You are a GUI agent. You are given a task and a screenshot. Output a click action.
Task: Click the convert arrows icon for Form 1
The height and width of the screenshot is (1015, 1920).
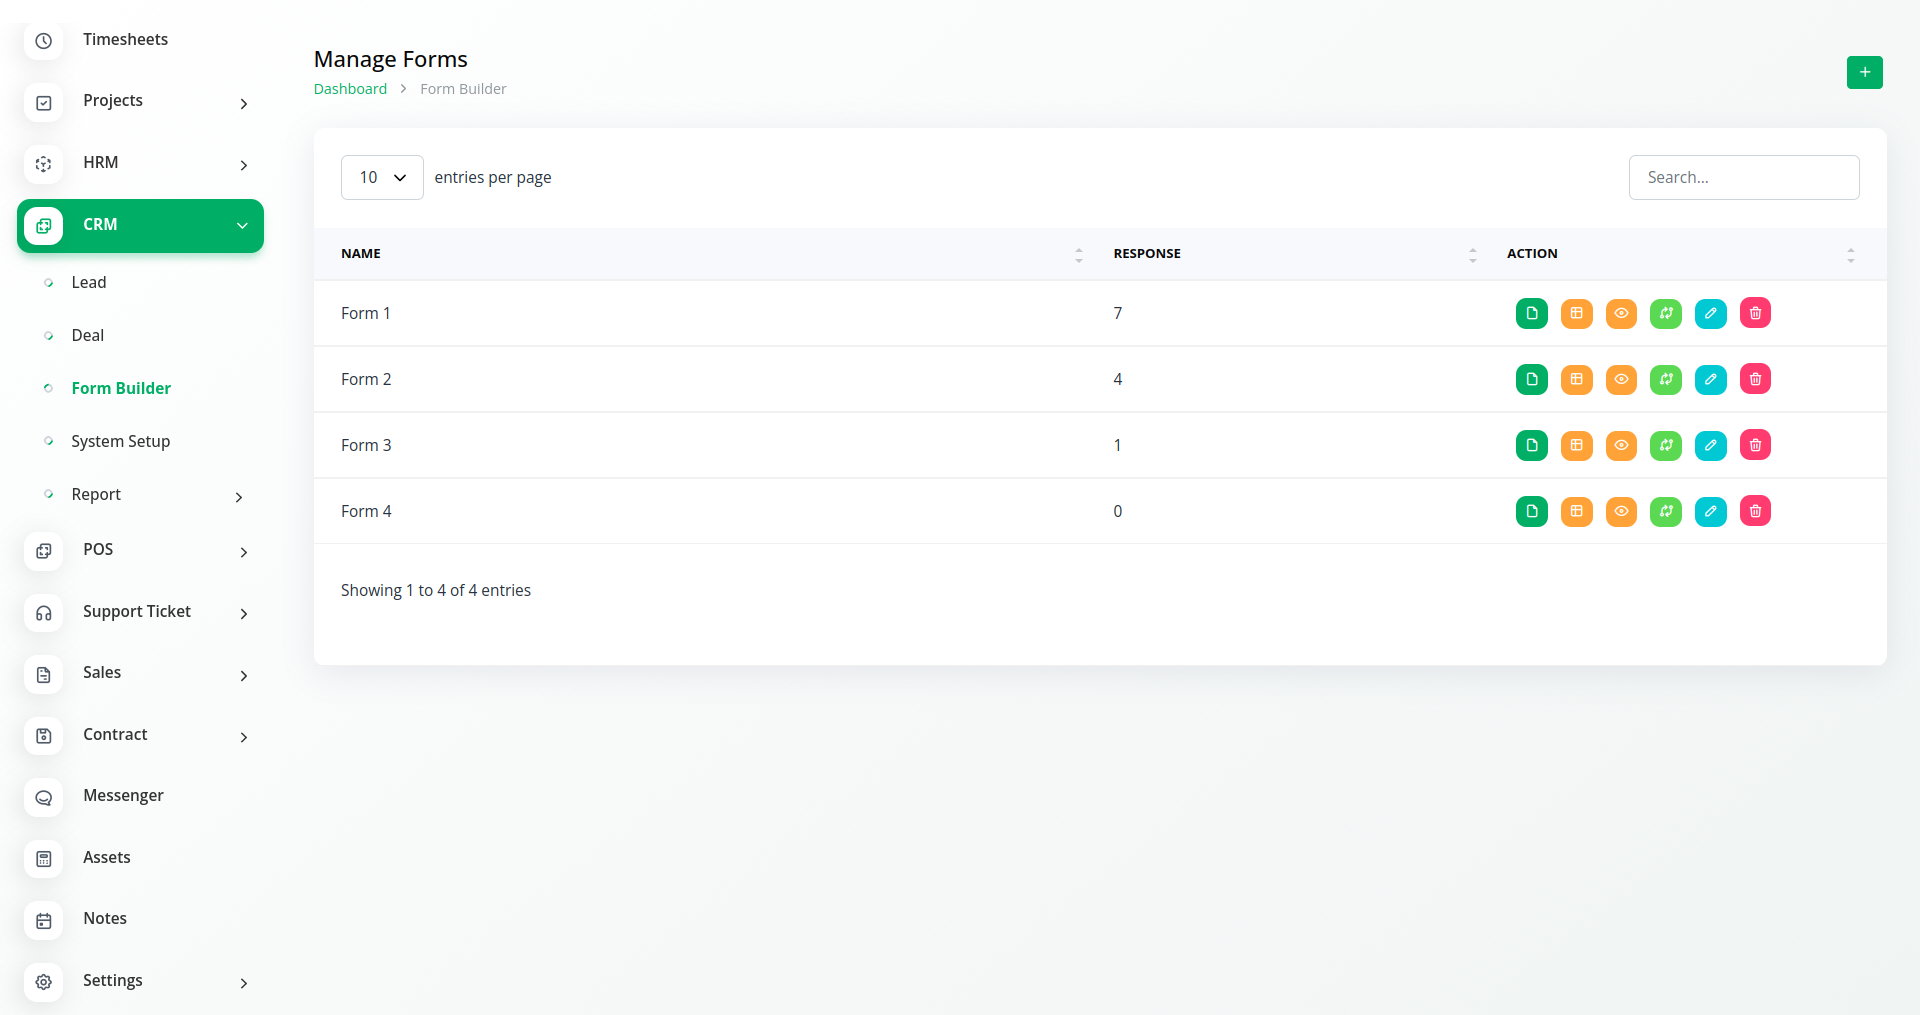(x=1665, y=313)
